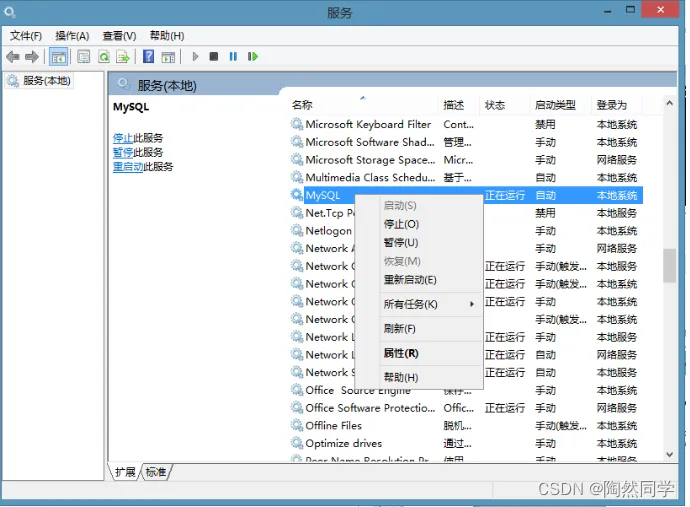Sort by the 名称 column header
The height and width of the screenshot is (507, 690).
(363, 105)
